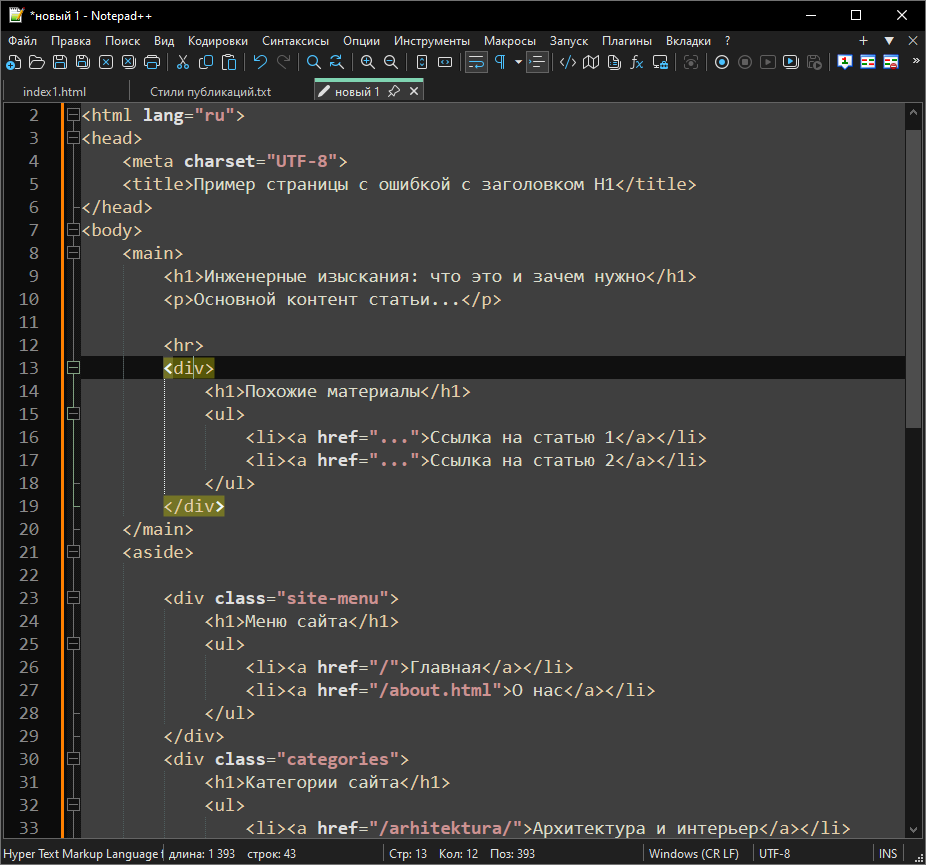Close the новый 1 tab
The width and height of the screenshot is (926, 865).
[x=414, y=92]
